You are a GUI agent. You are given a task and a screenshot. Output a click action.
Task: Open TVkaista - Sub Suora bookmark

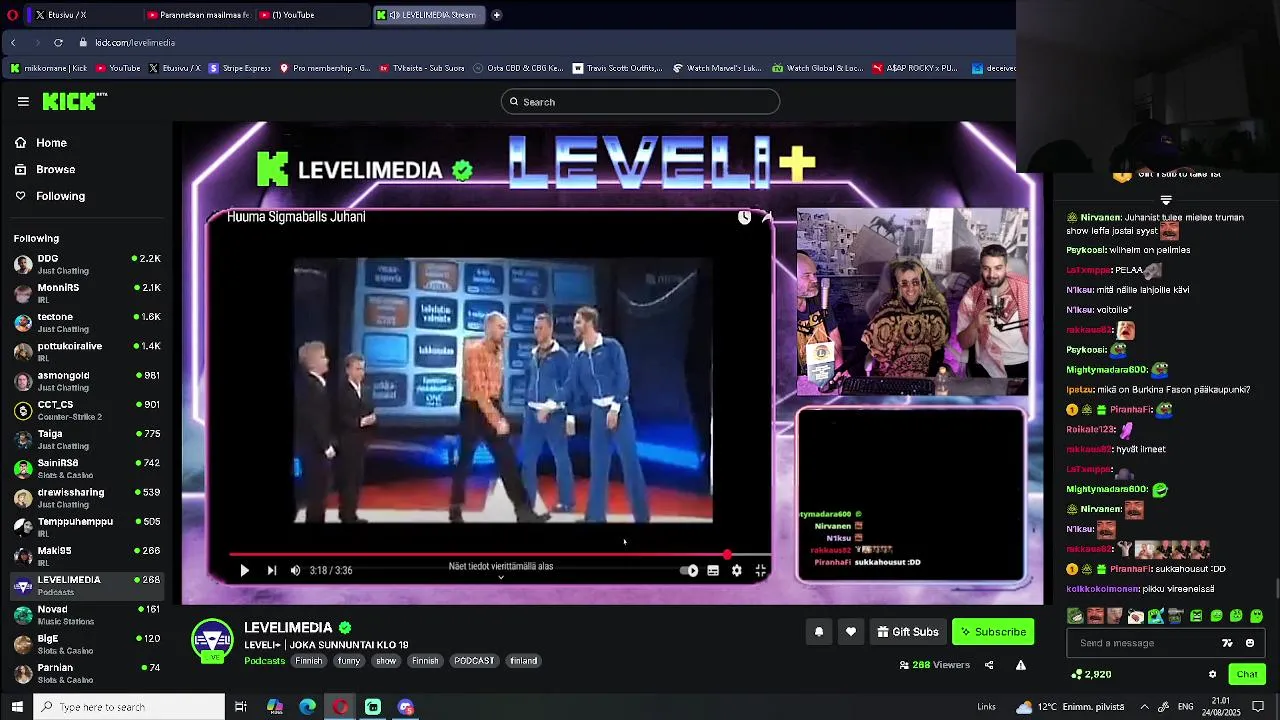click(421, 68)
